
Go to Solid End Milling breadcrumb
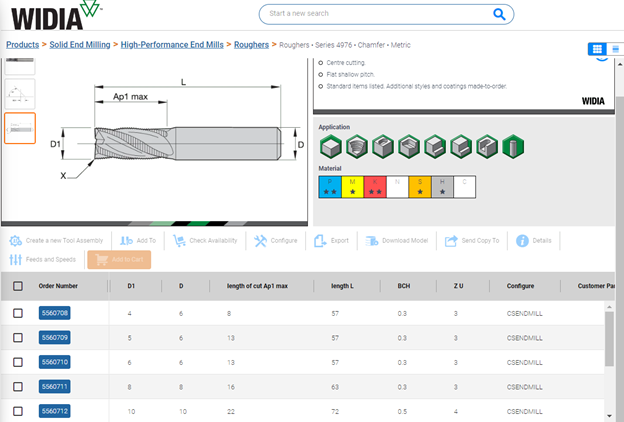point(80,45)
